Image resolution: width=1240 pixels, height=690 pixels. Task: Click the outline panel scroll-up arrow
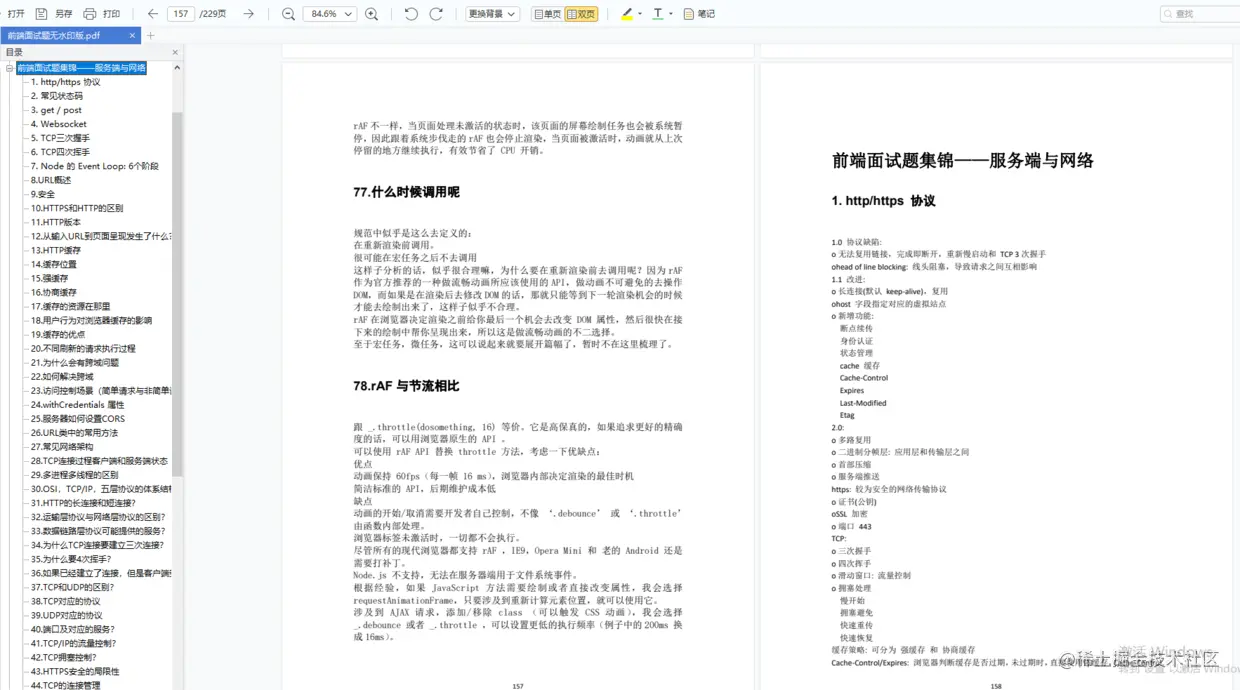[177, 67]
